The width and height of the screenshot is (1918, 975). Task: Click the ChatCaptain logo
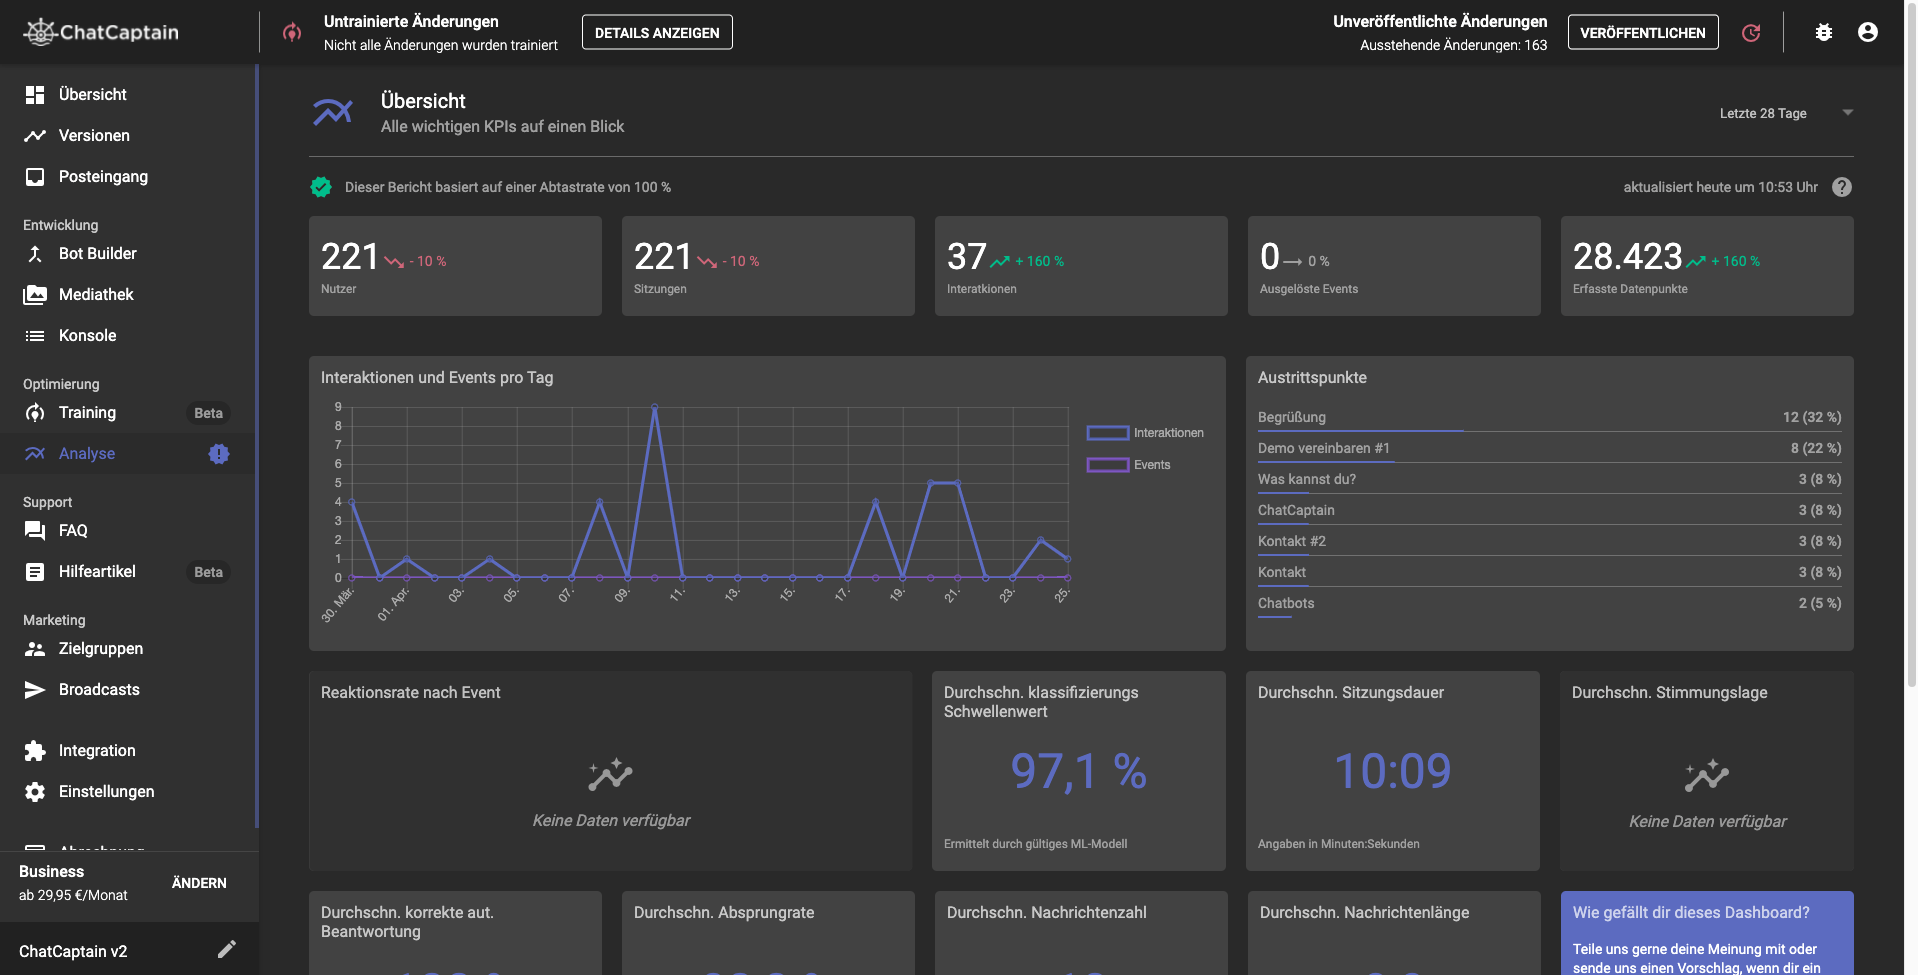click(101, 32)
